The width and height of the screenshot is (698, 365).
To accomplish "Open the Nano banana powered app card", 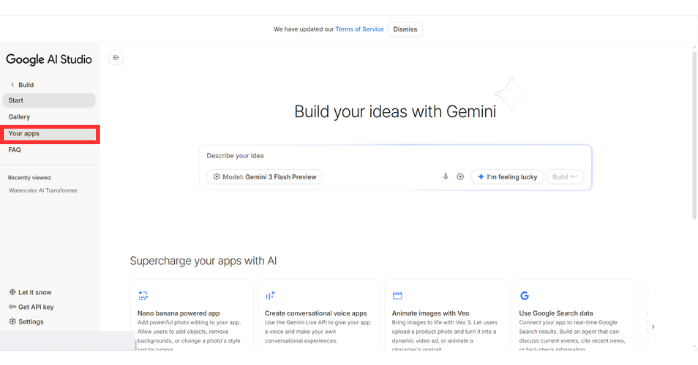I will tap(191, 315).
